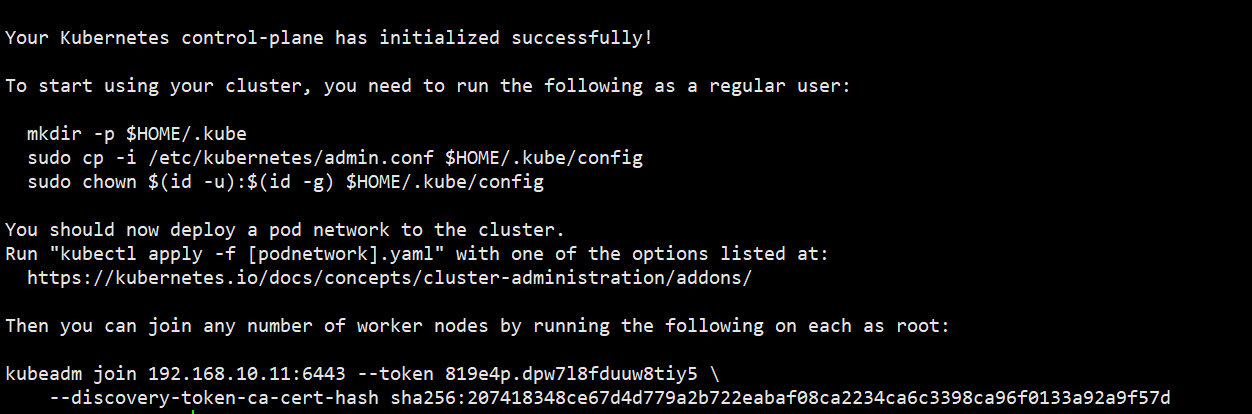Open the kubernetes.io addons documentation URL
This screenshot has height=414, width=1252.
(x=389, y=277)
